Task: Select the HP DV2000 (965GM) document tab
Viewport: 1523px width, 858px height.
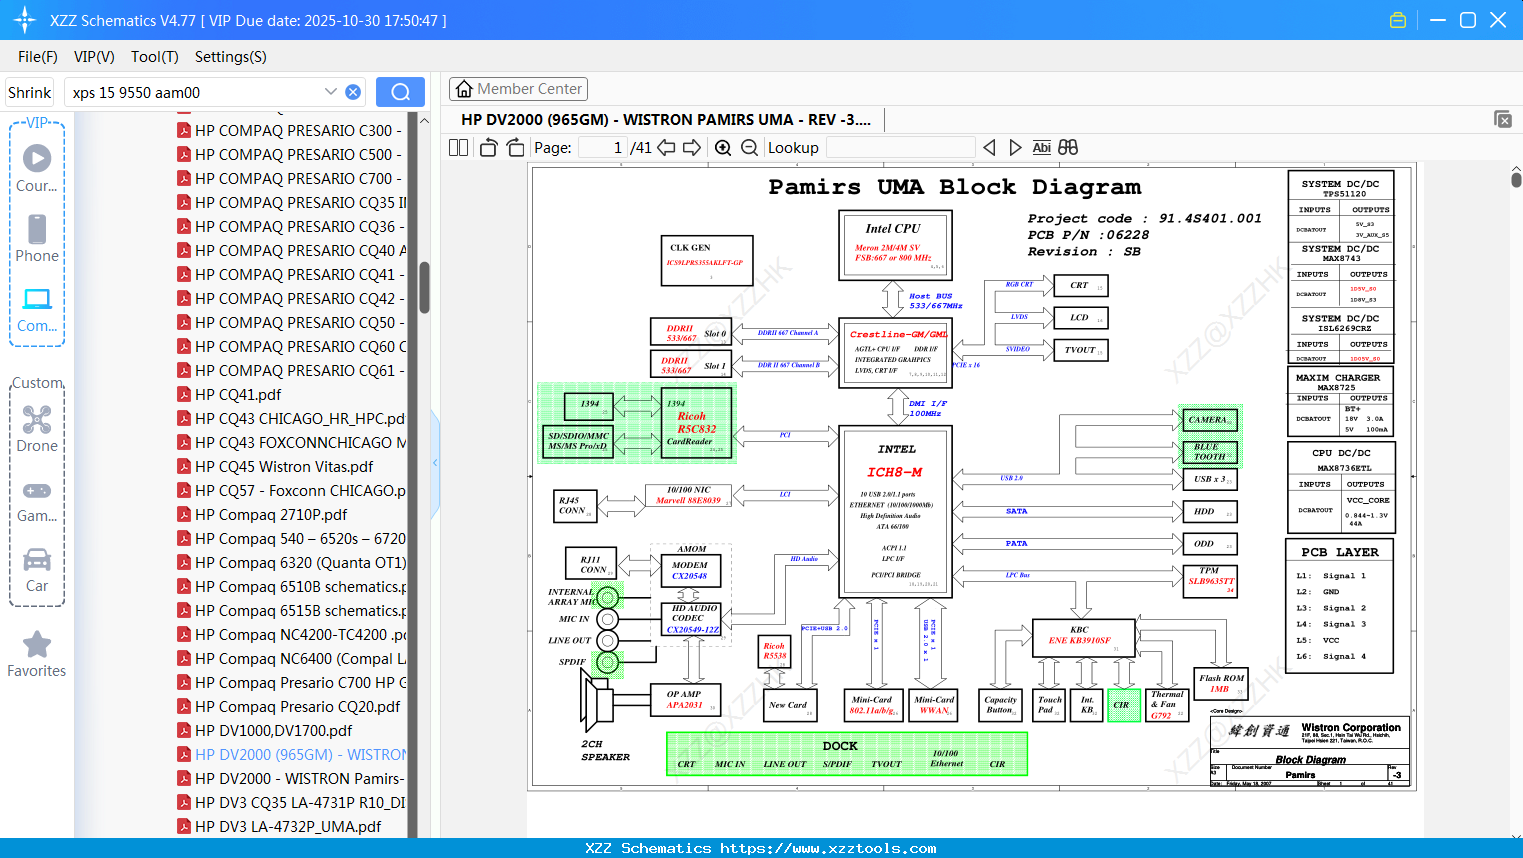Action: click(666, 119)
